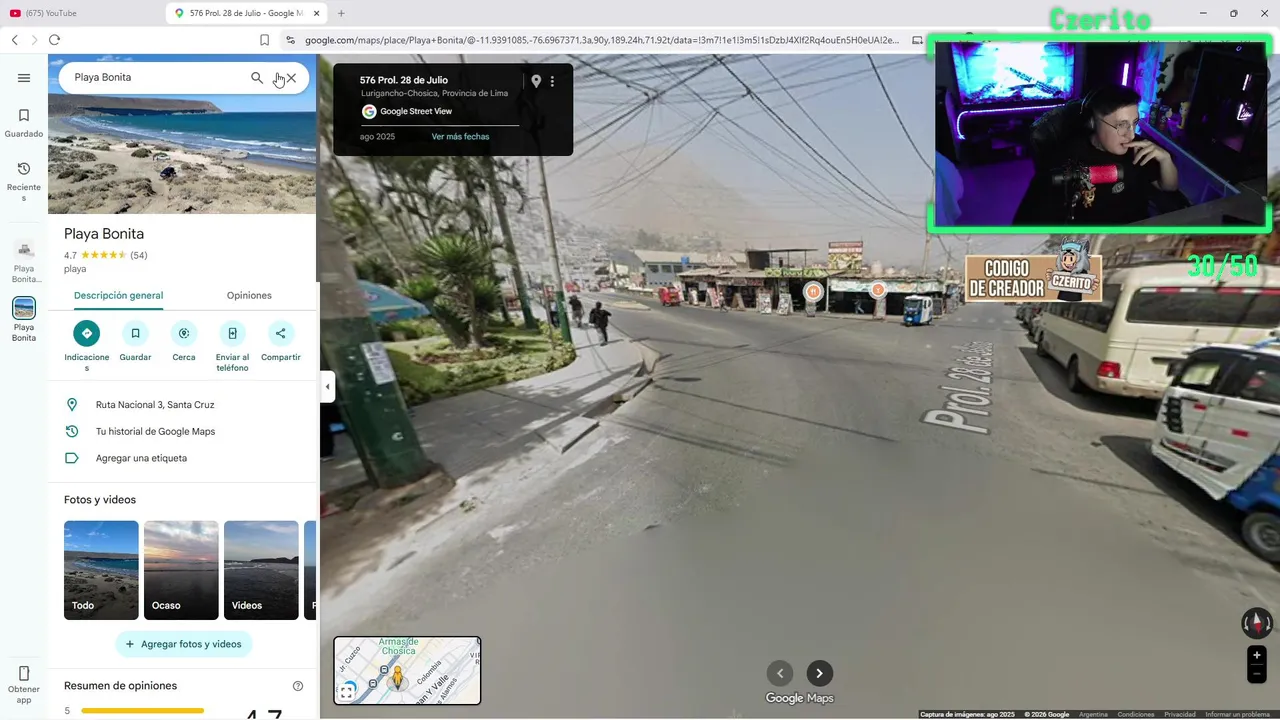Image resolution: width=1280 pixels, height=720 pixels.
Task: Click Obtener app phone icon
Action: click(x=24, y=674)
